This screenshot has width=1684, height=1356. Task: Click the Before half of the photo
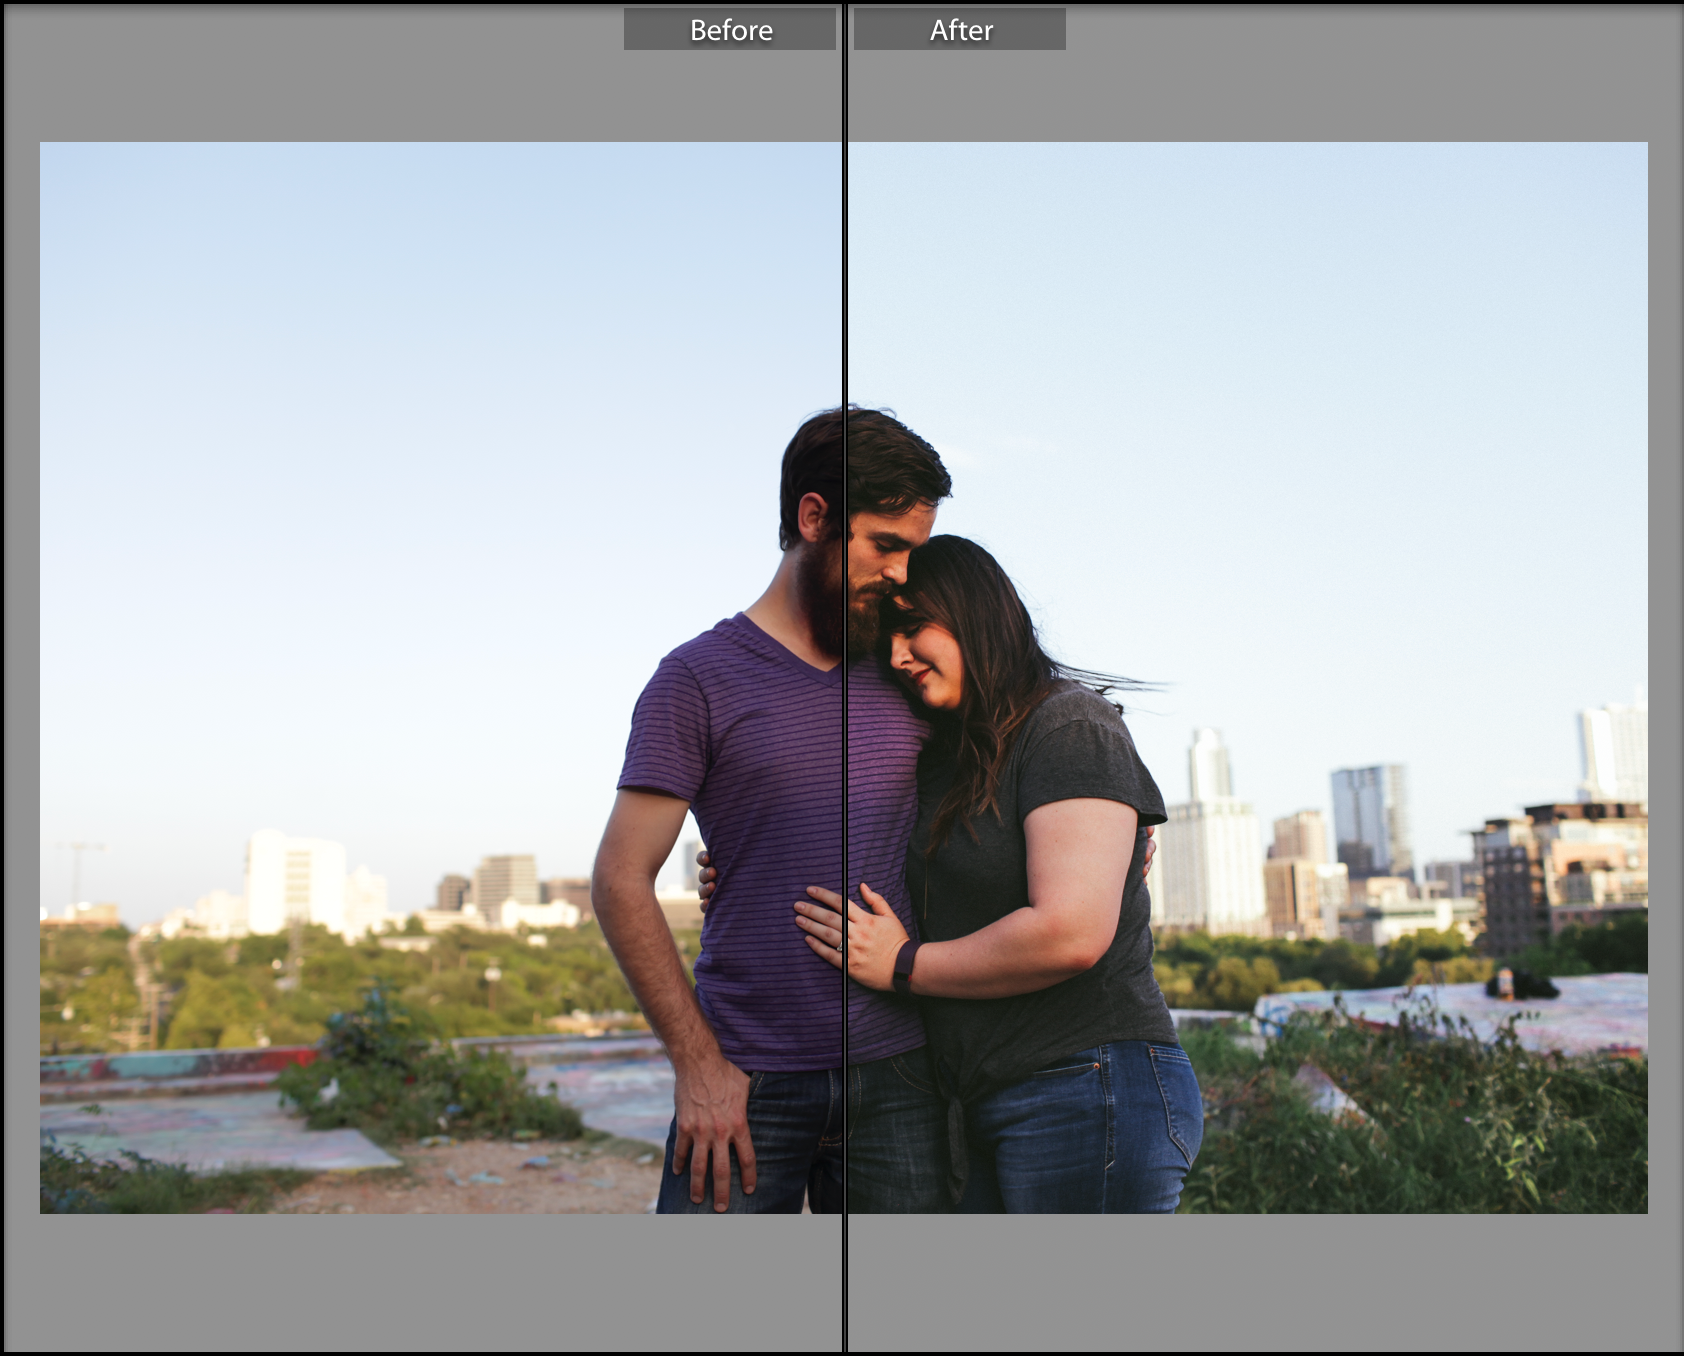point(441,677)
